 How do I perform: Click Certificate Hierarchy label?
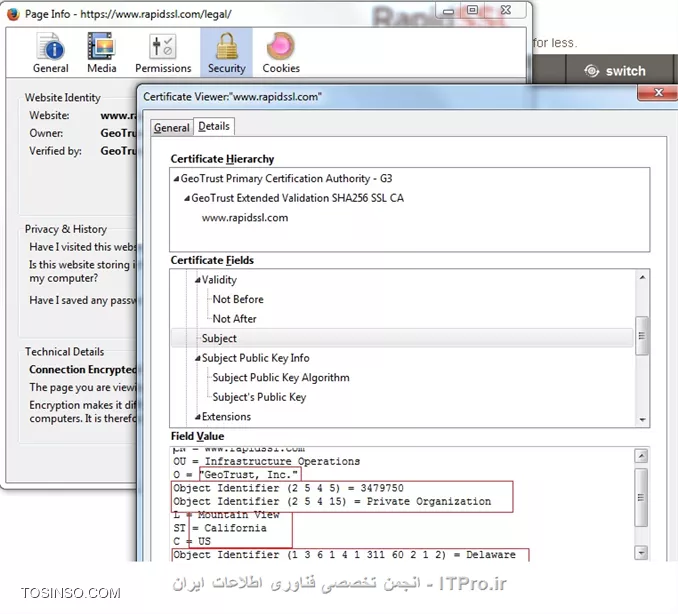(x=222, y=159)
